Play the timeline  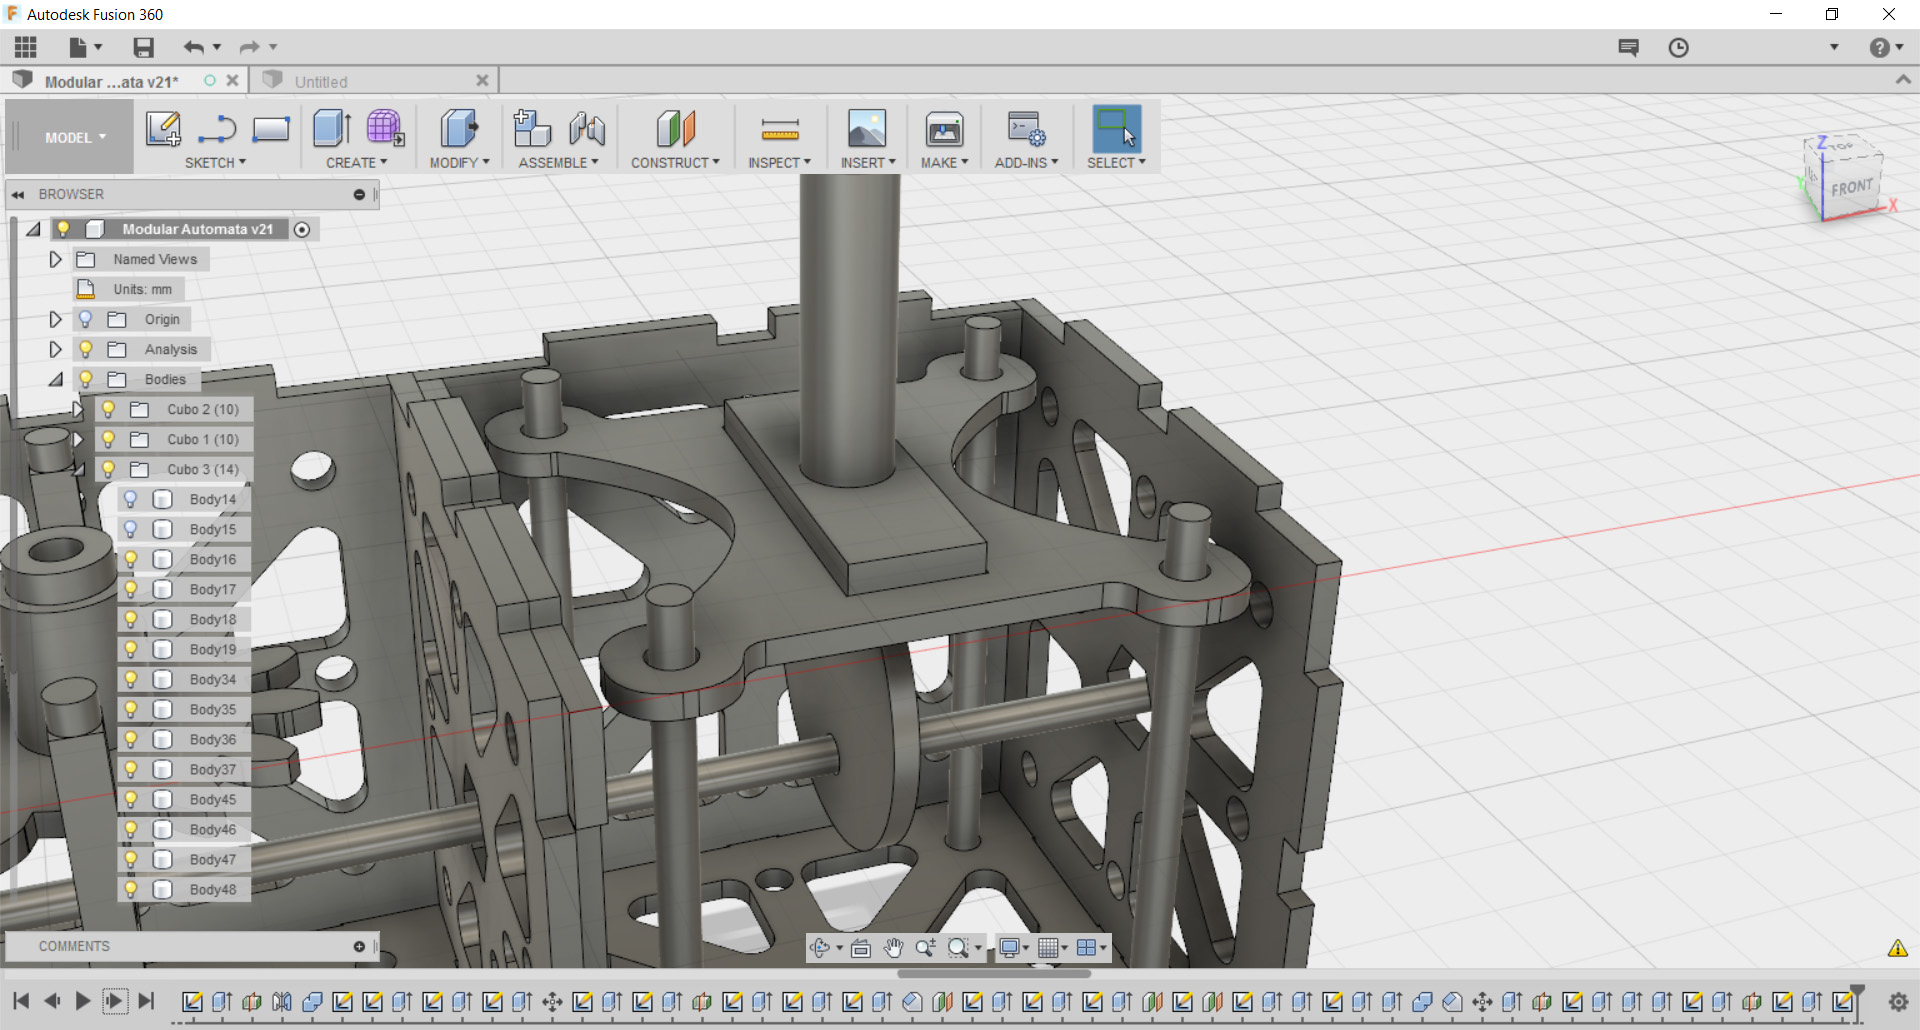[83, 1000]
